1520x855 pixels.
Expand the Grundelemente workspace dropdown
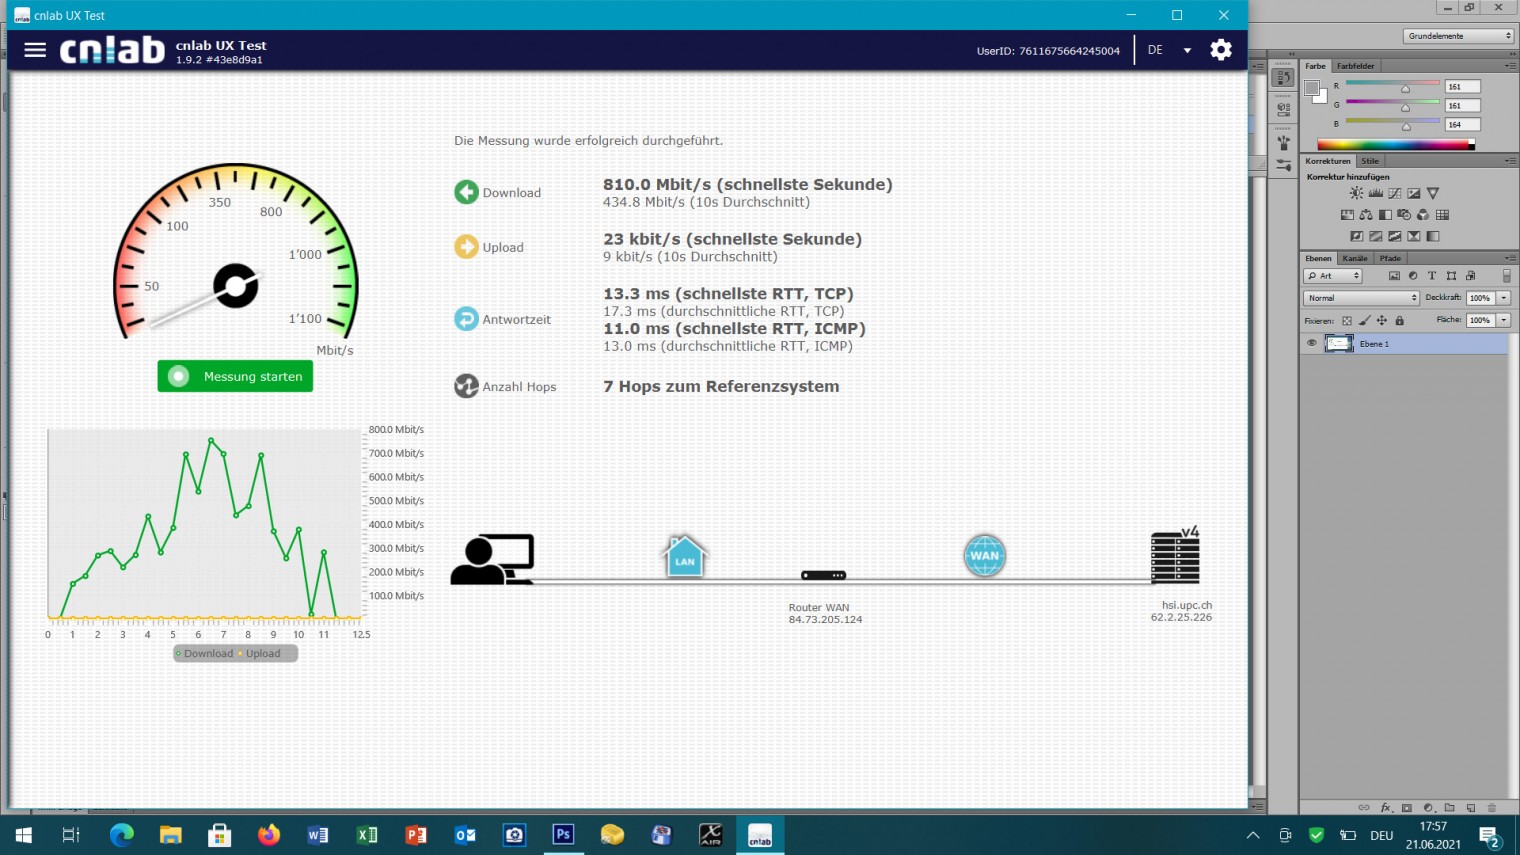pyautogui.click(x=1459, y=36)
